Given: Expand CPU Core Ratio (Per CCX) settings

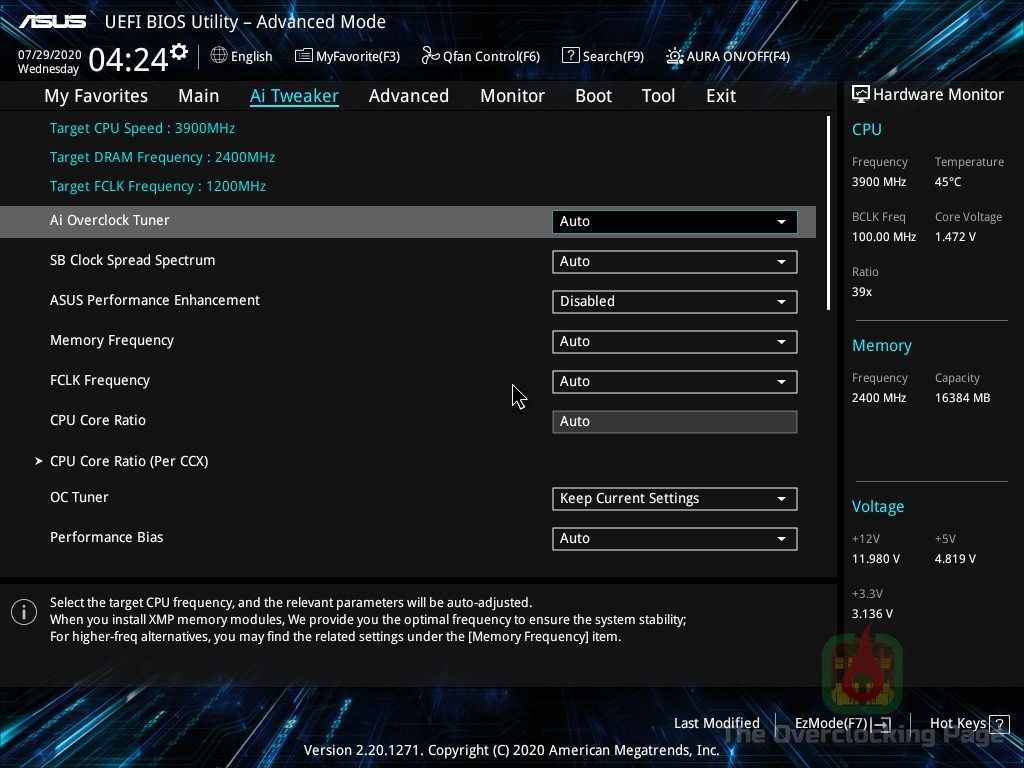Looking at the screenshot, I should tap(129, 461).
